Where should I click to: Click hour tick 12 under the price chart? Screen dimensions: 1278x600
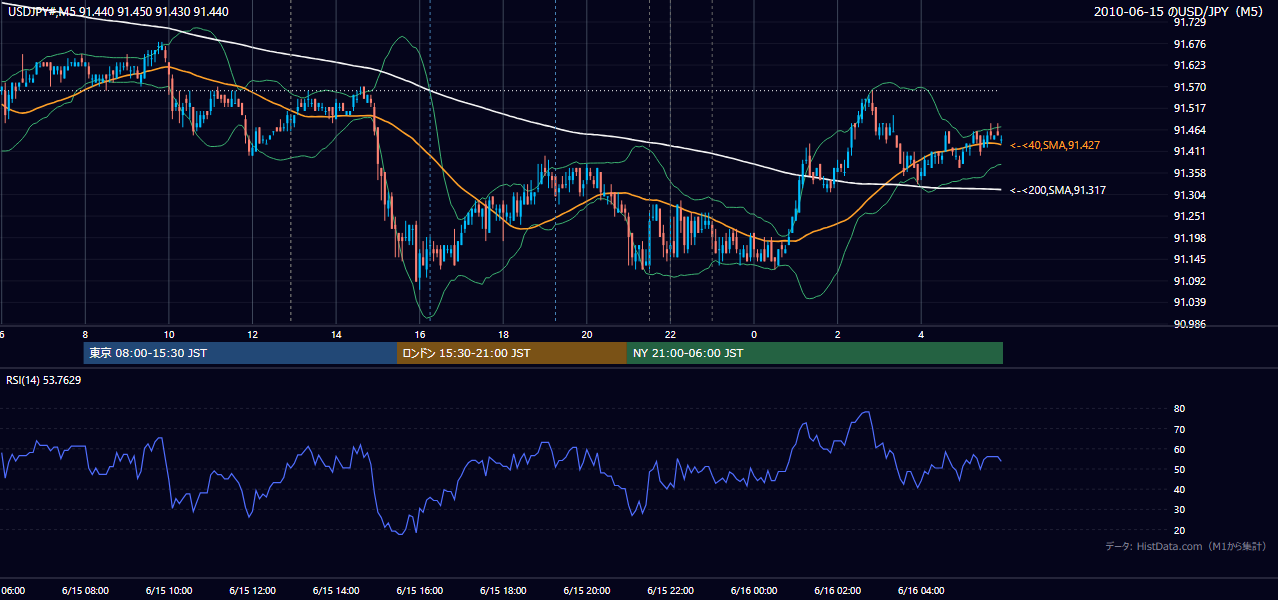[252, 334]
